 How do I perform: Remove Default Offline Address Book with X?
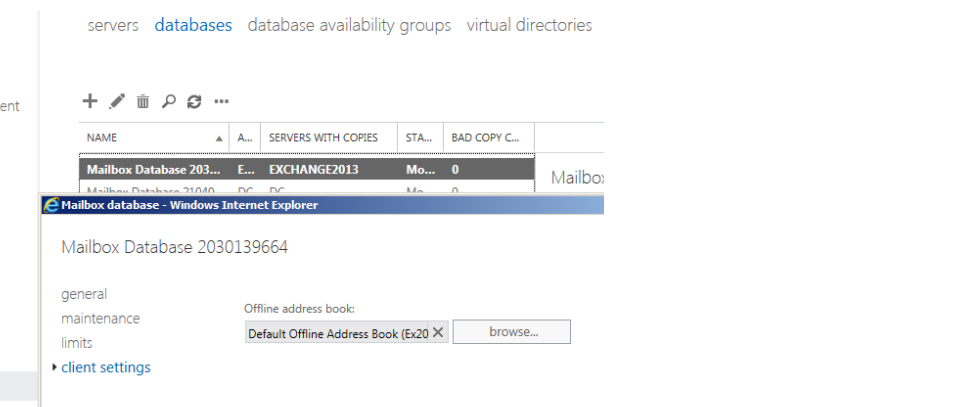(438, 333)
